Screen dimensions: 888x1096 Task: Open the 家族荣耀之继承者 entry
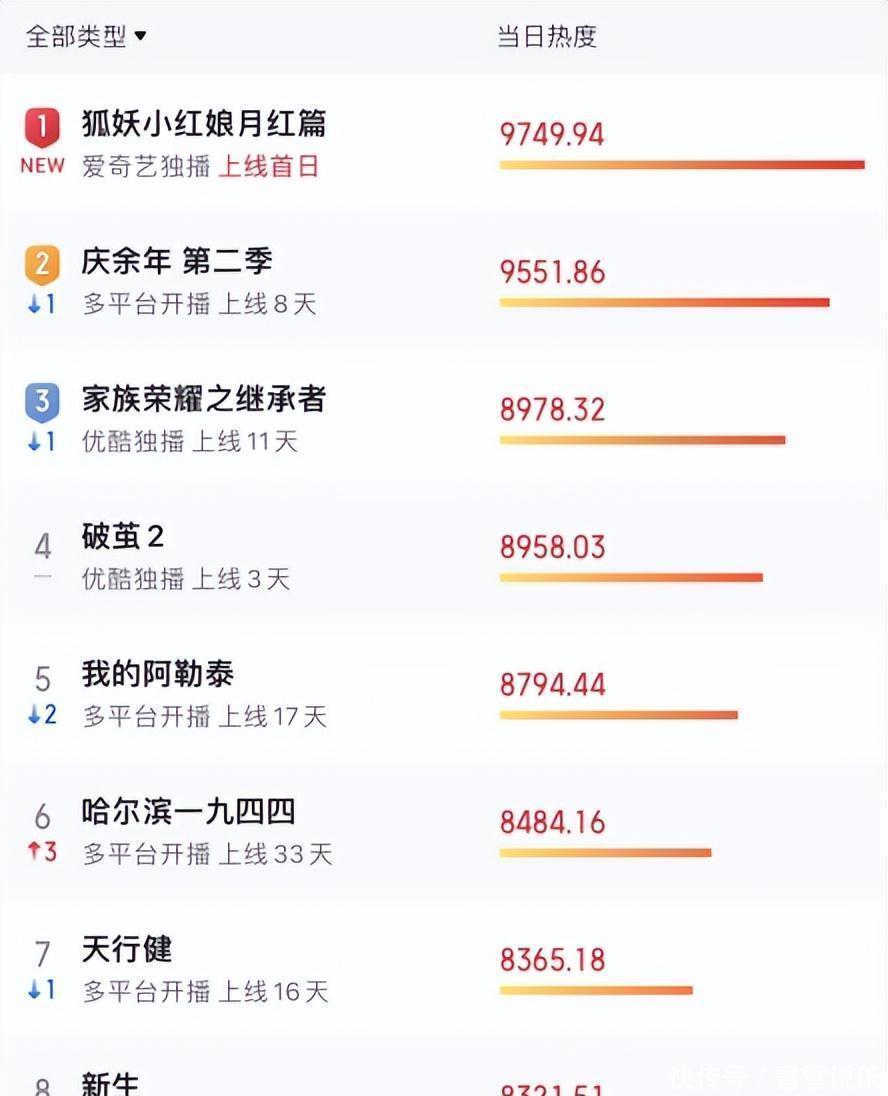click(204, 399)
